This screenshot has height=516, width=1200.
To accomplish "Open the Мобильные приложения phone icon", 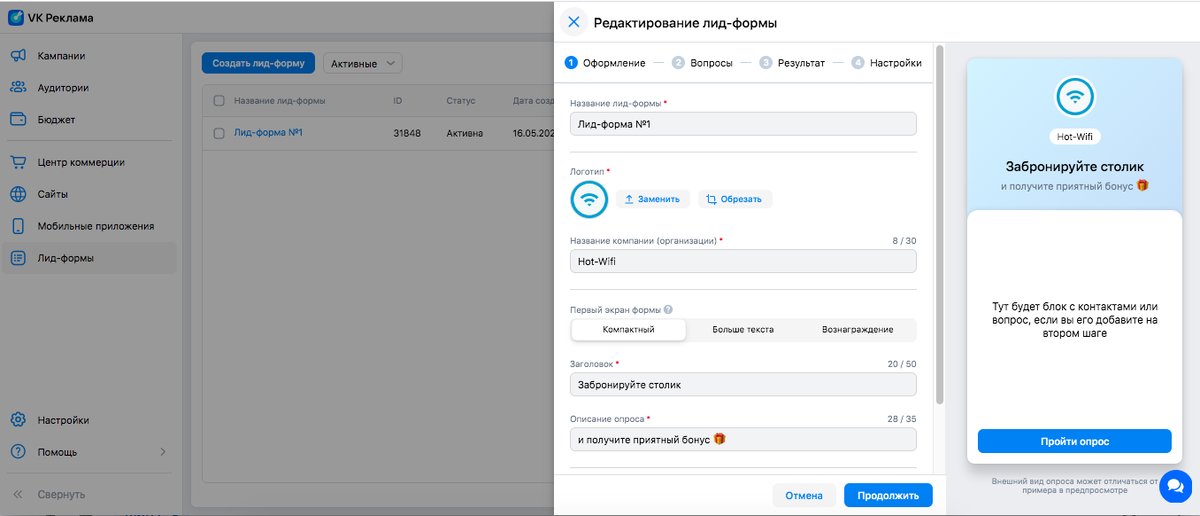I will 18,226.
